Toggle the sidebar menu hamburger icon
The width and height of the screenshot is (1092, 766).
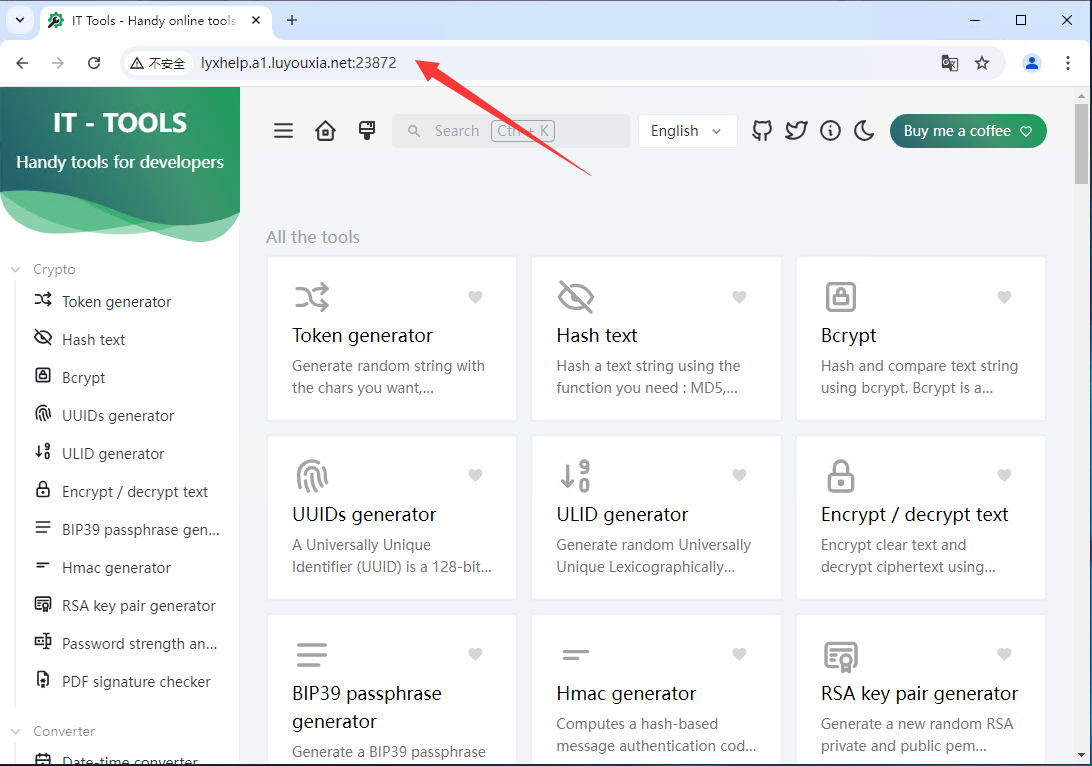click(x=283, y=131)
